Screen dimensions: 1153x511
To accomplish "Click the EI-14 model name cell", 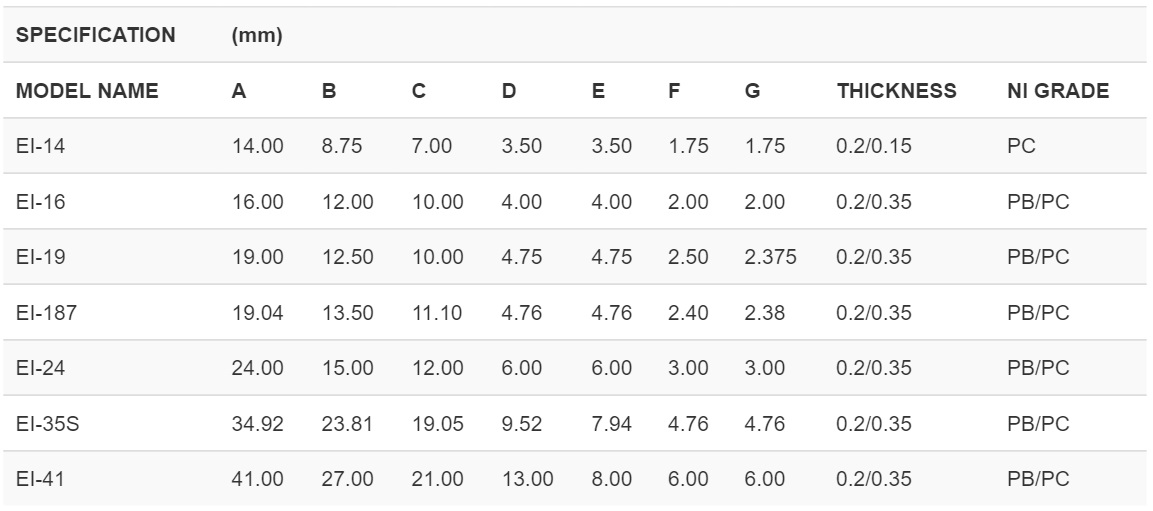I will pos(38,146).
